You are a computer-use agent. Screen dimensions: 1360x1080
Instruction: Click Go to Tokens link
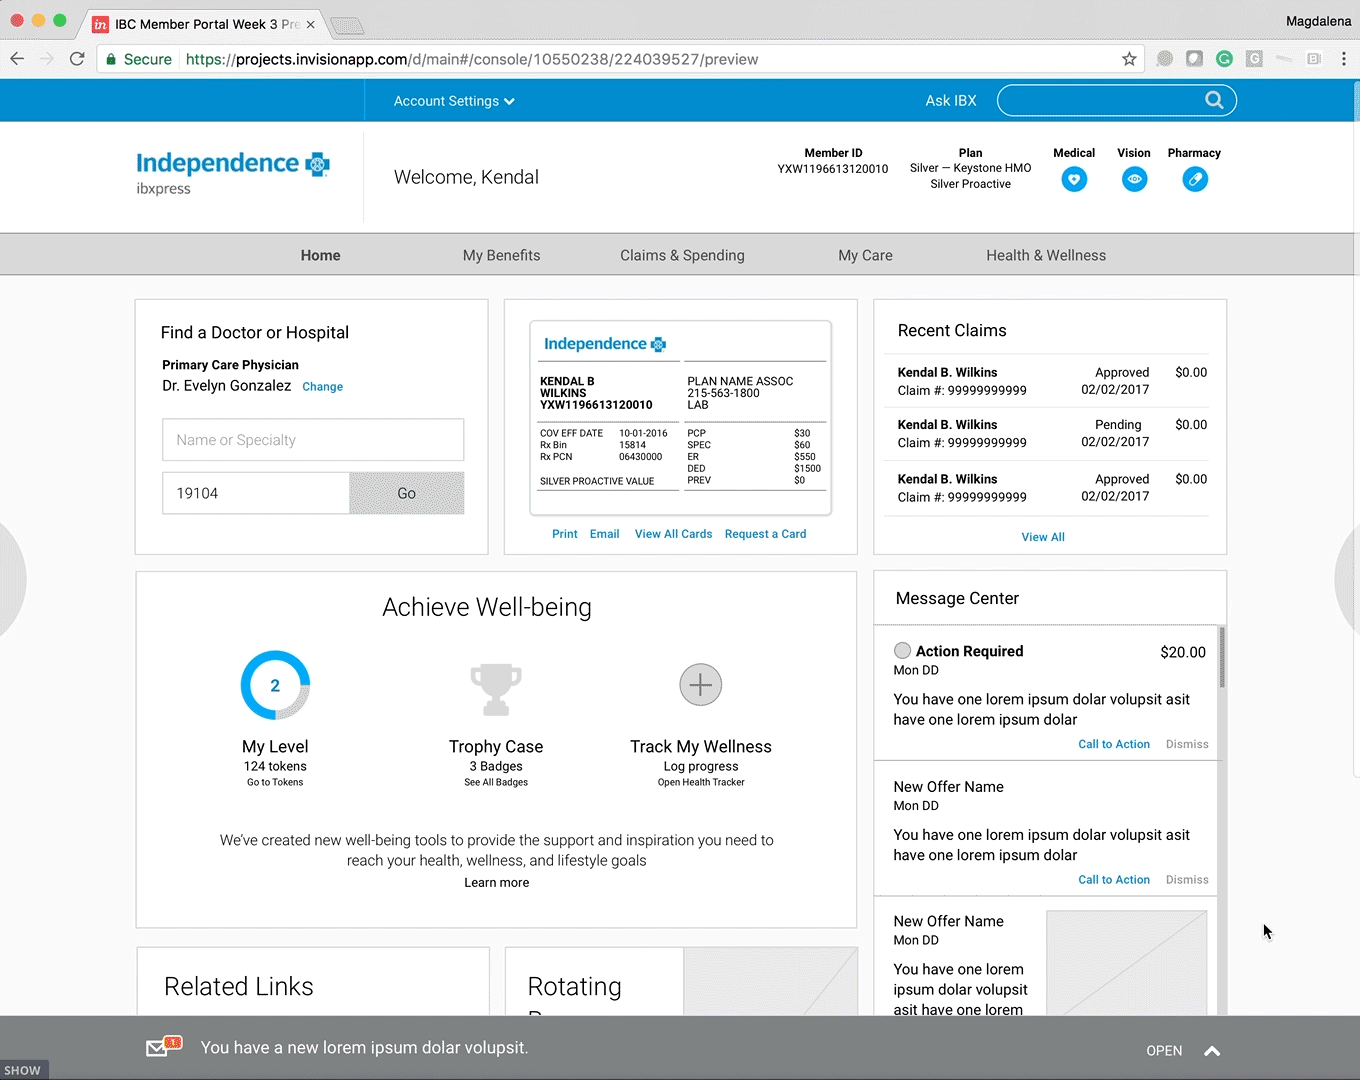coord(275,782)
